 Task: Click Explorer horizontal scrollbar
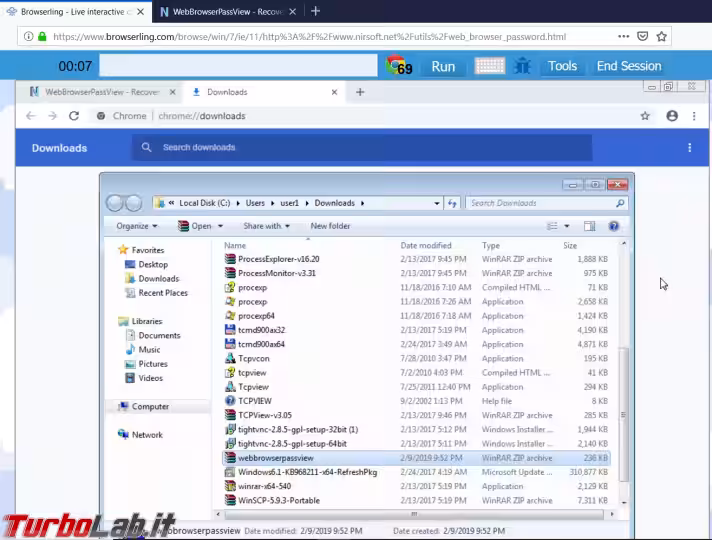[414, 514]
